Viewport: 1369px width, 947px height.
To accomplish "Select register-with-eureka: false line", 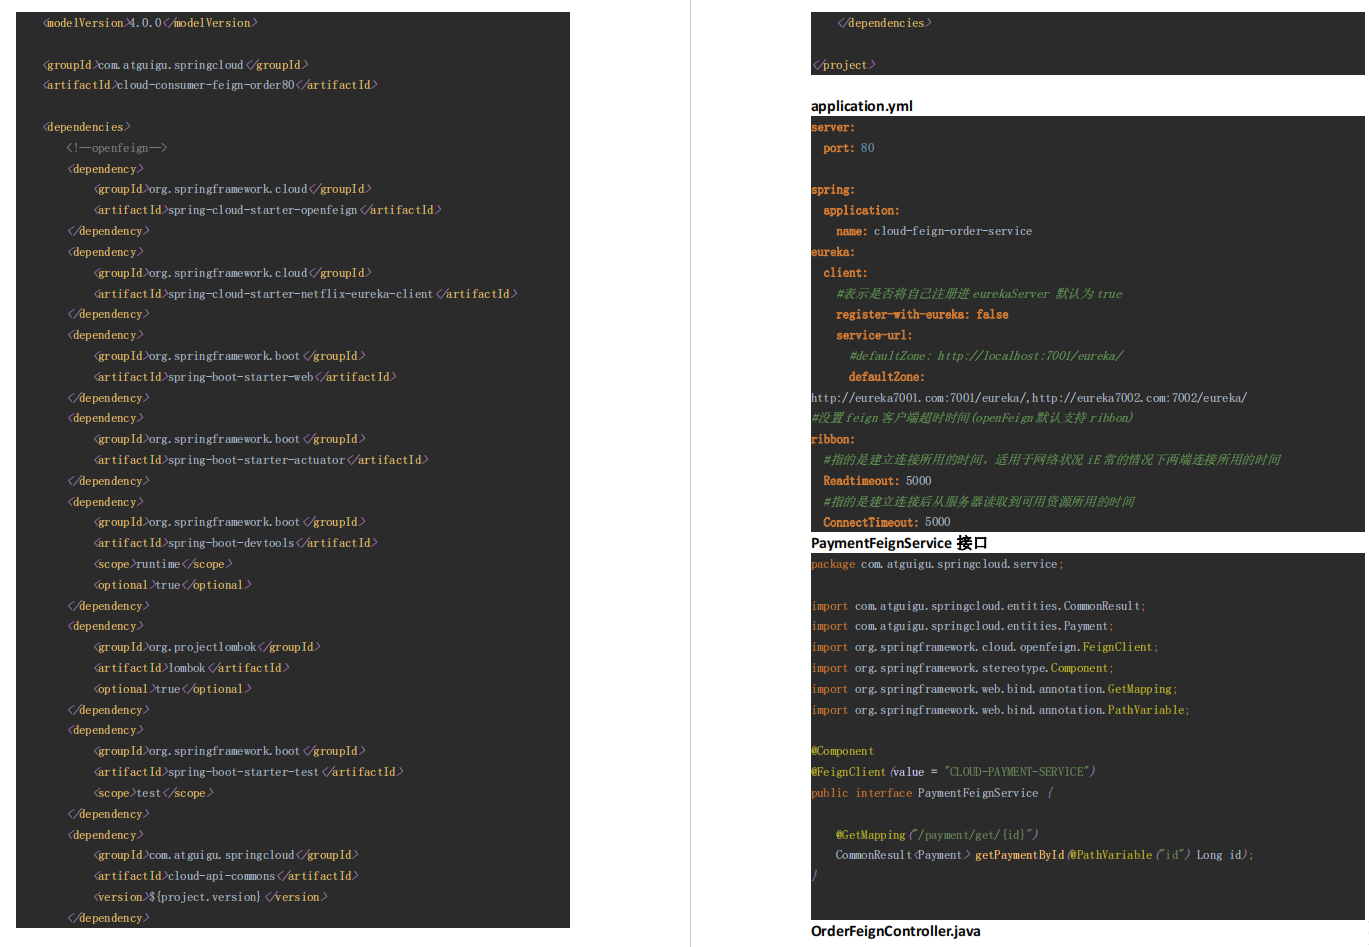I will [922, 314].
